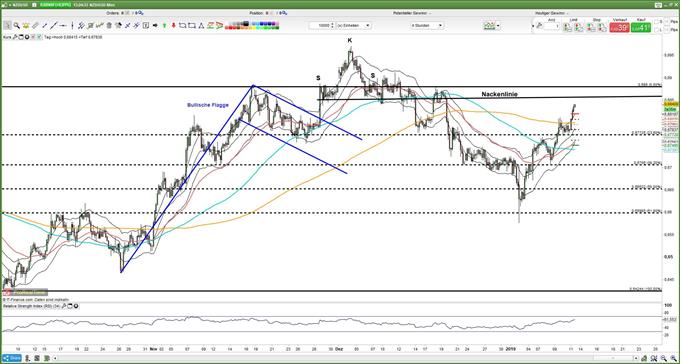Click the Kurs panel window icon
Image resolution: width=680 pixels, height=364 pixels.
click(x=21, y=37)
